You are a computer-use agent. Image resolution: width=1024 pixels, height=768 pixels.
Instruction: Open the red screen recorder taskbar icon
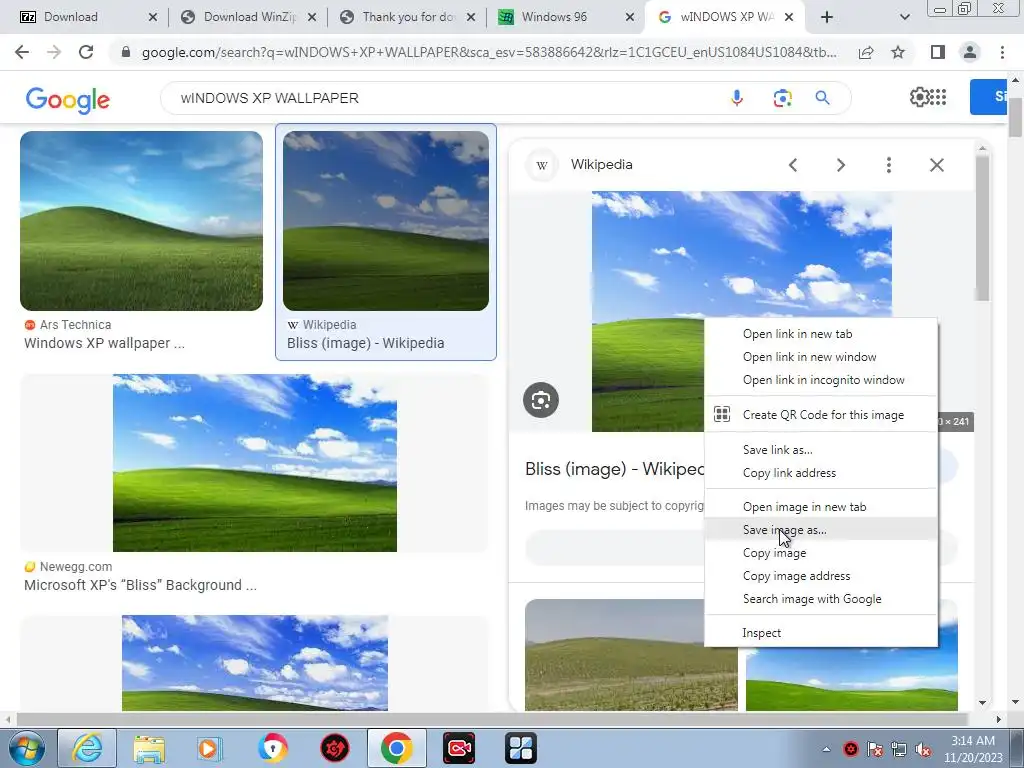459,748
